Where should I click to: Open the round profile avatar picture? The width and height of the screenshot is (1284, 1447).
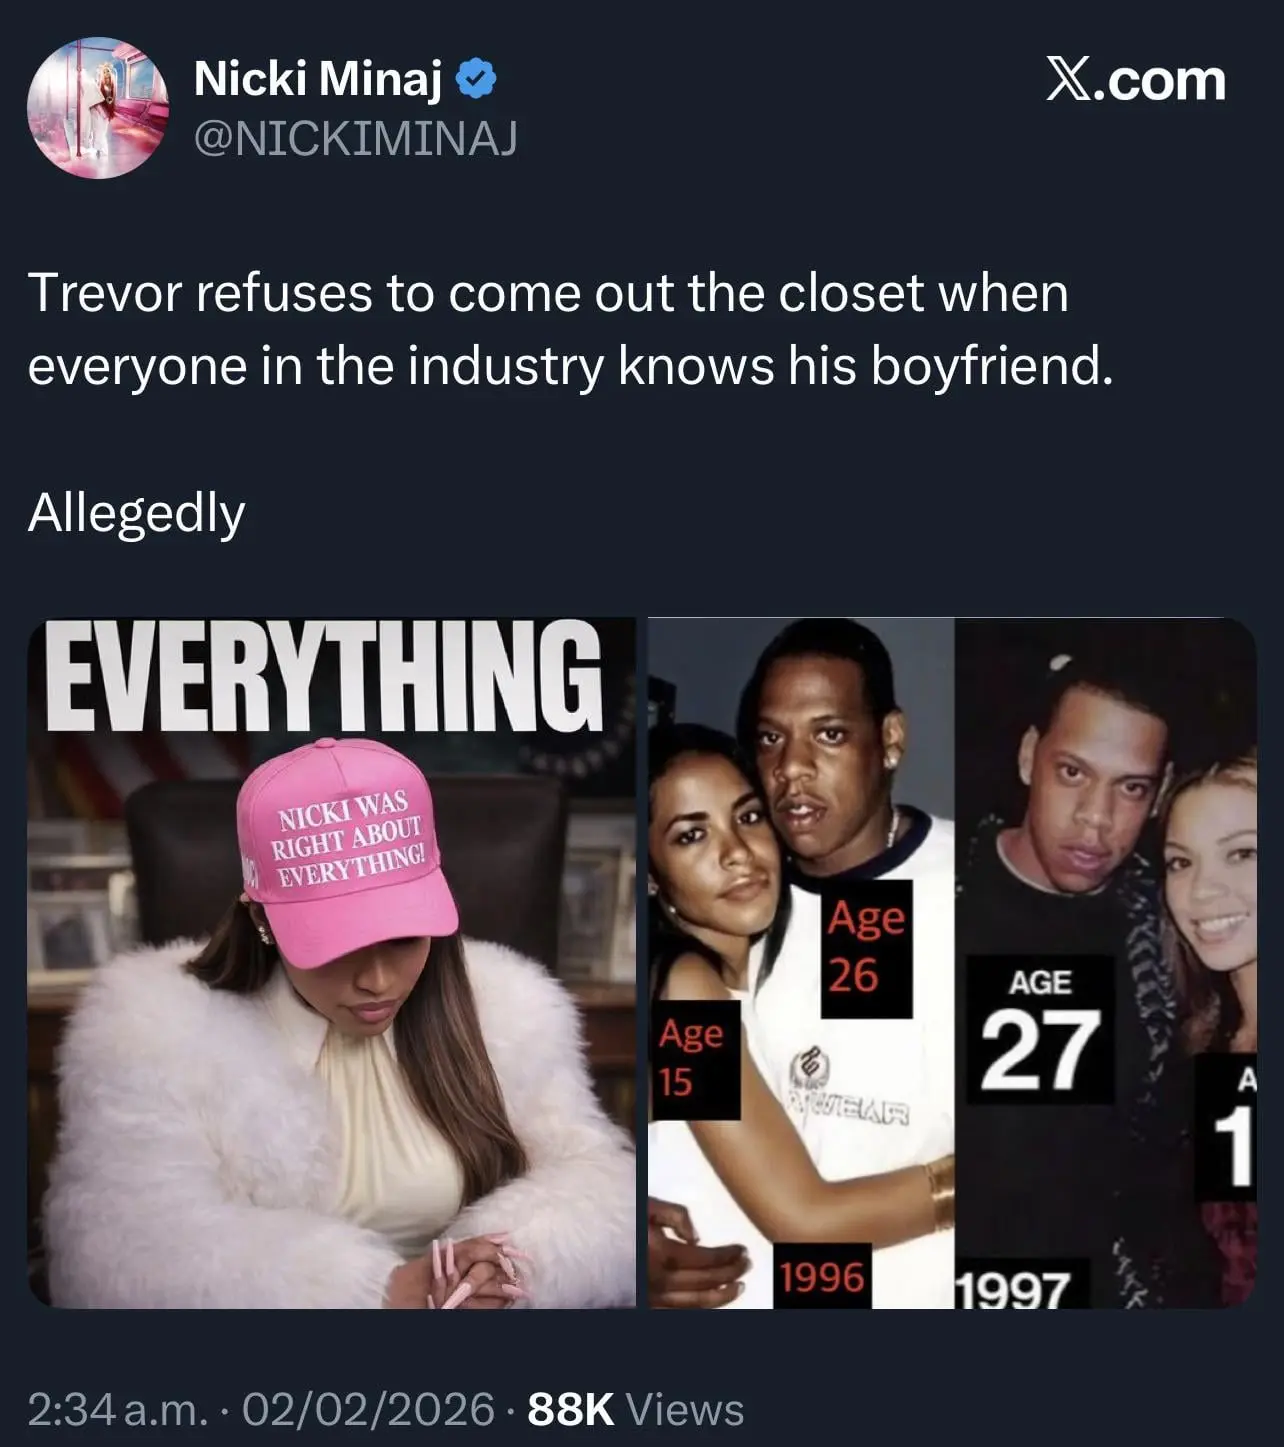point(97,108)
